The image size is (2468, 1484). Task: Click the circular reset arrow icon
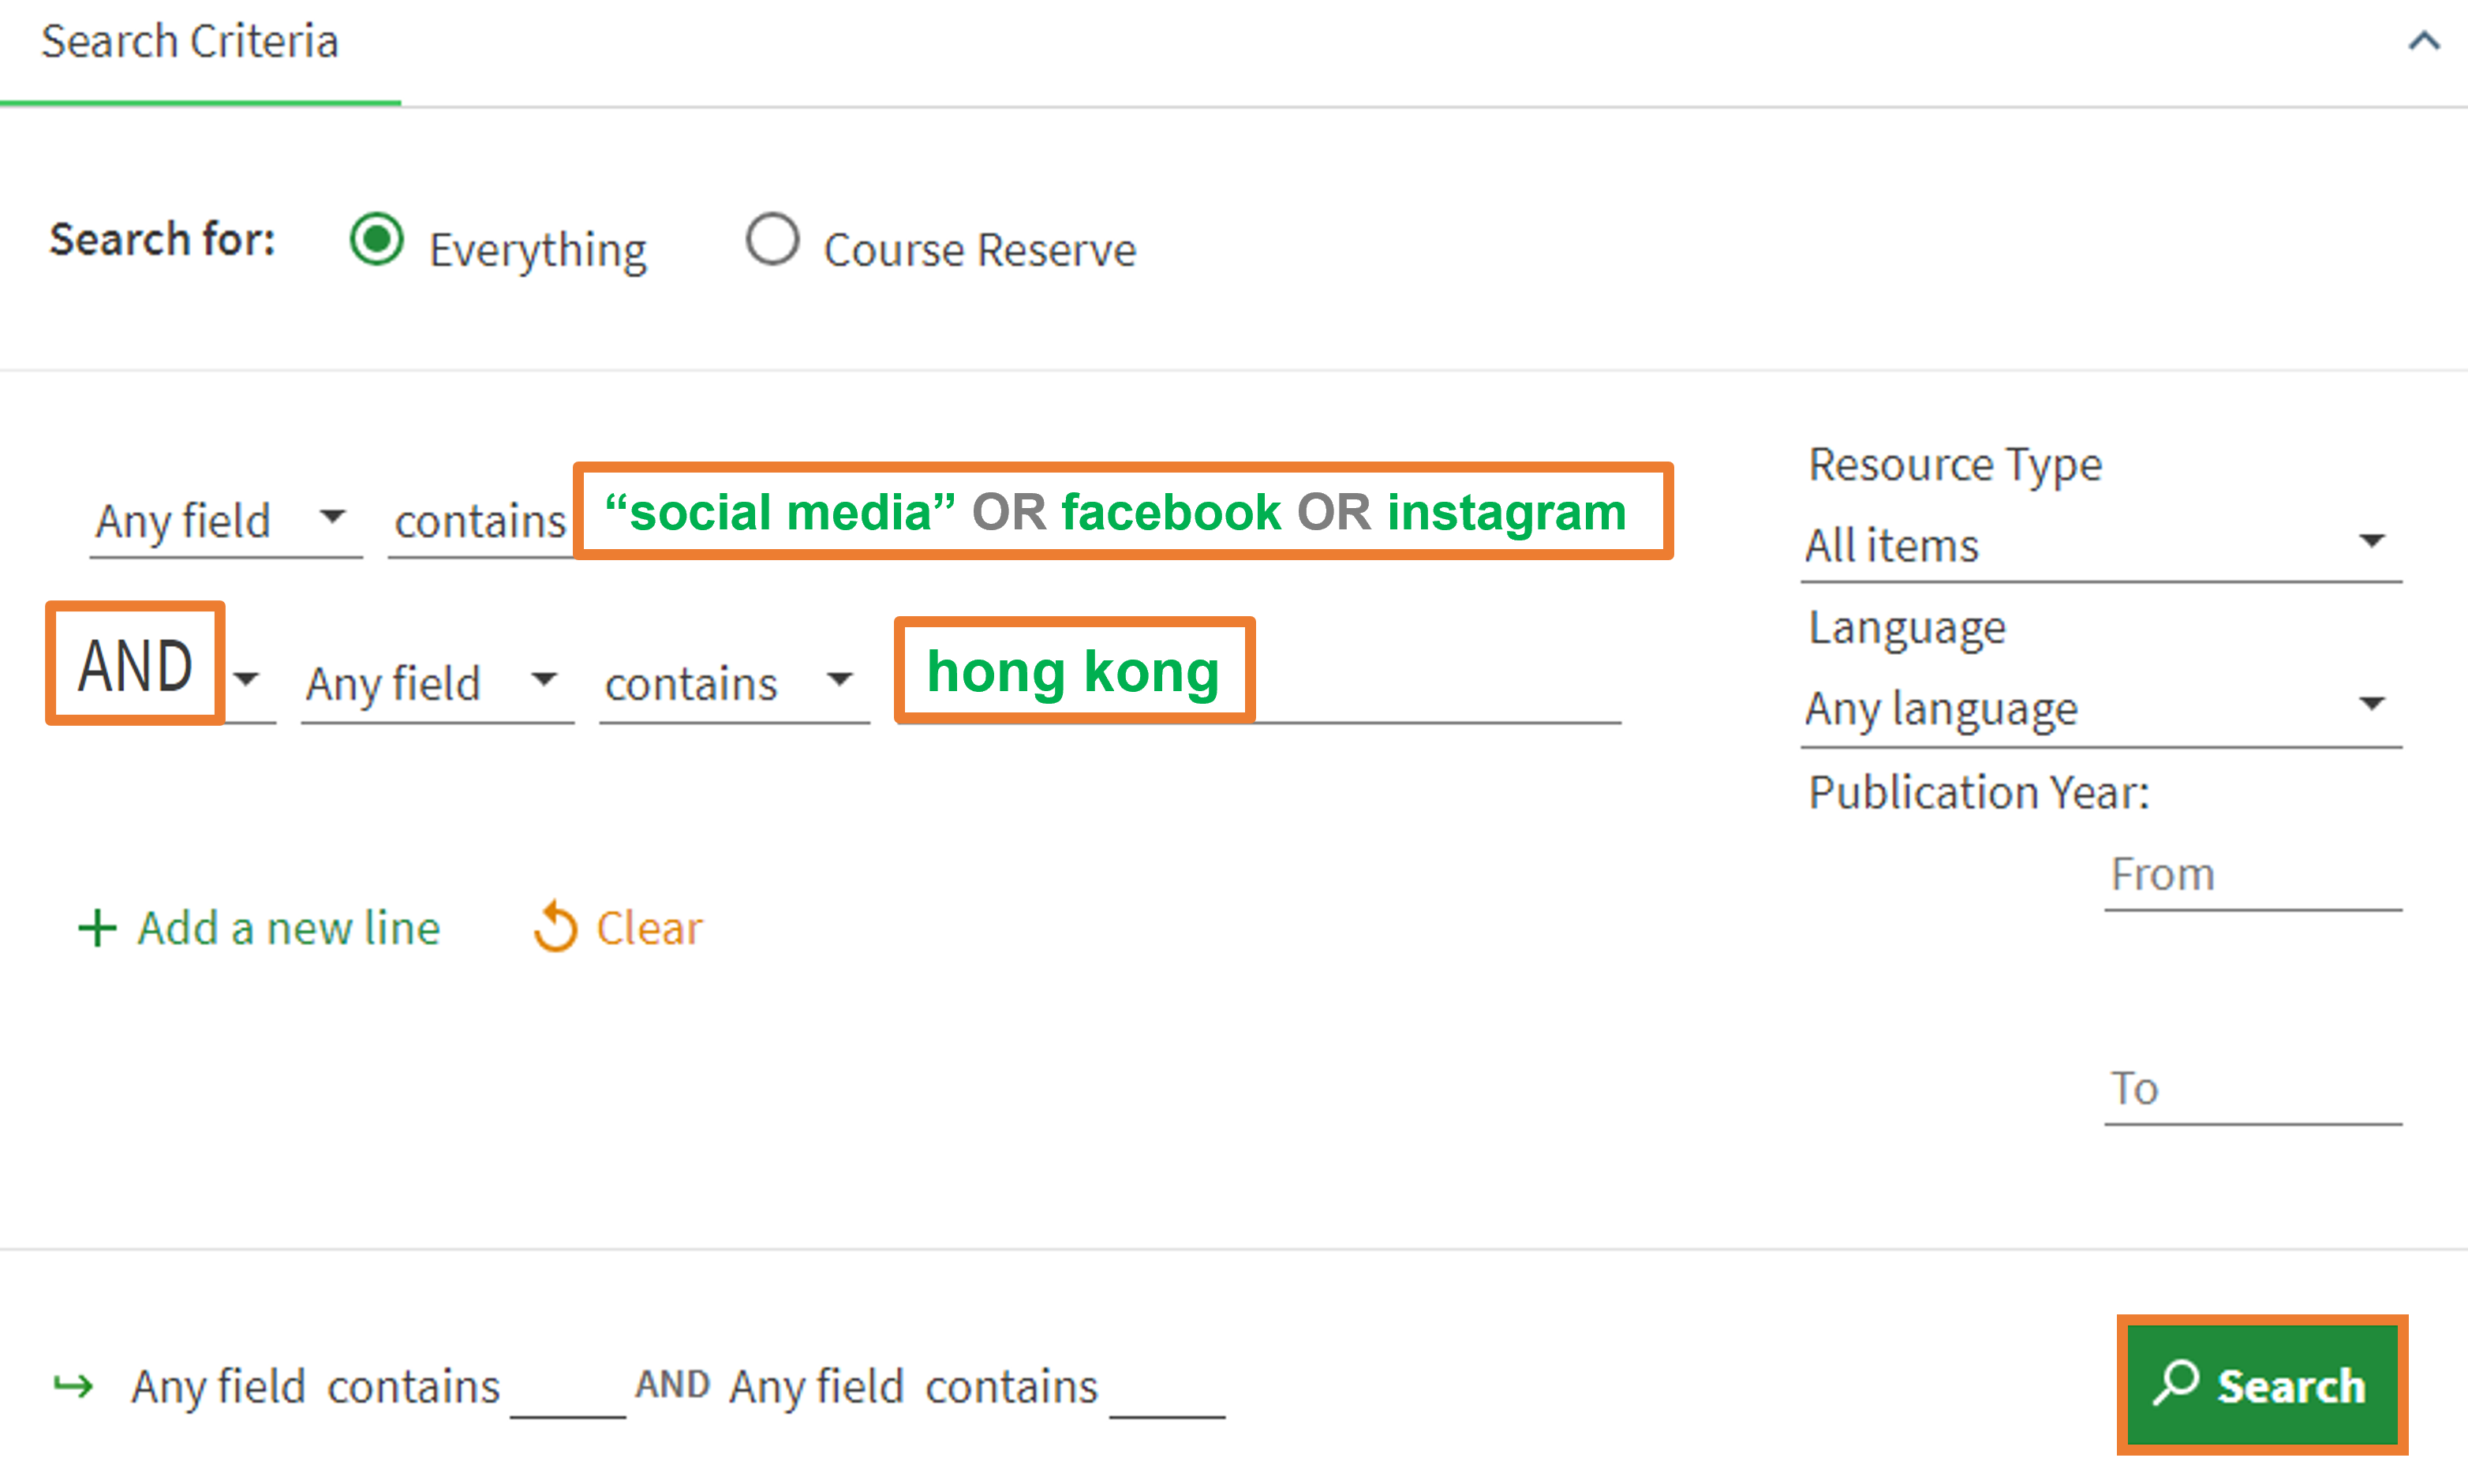point(555,926)
